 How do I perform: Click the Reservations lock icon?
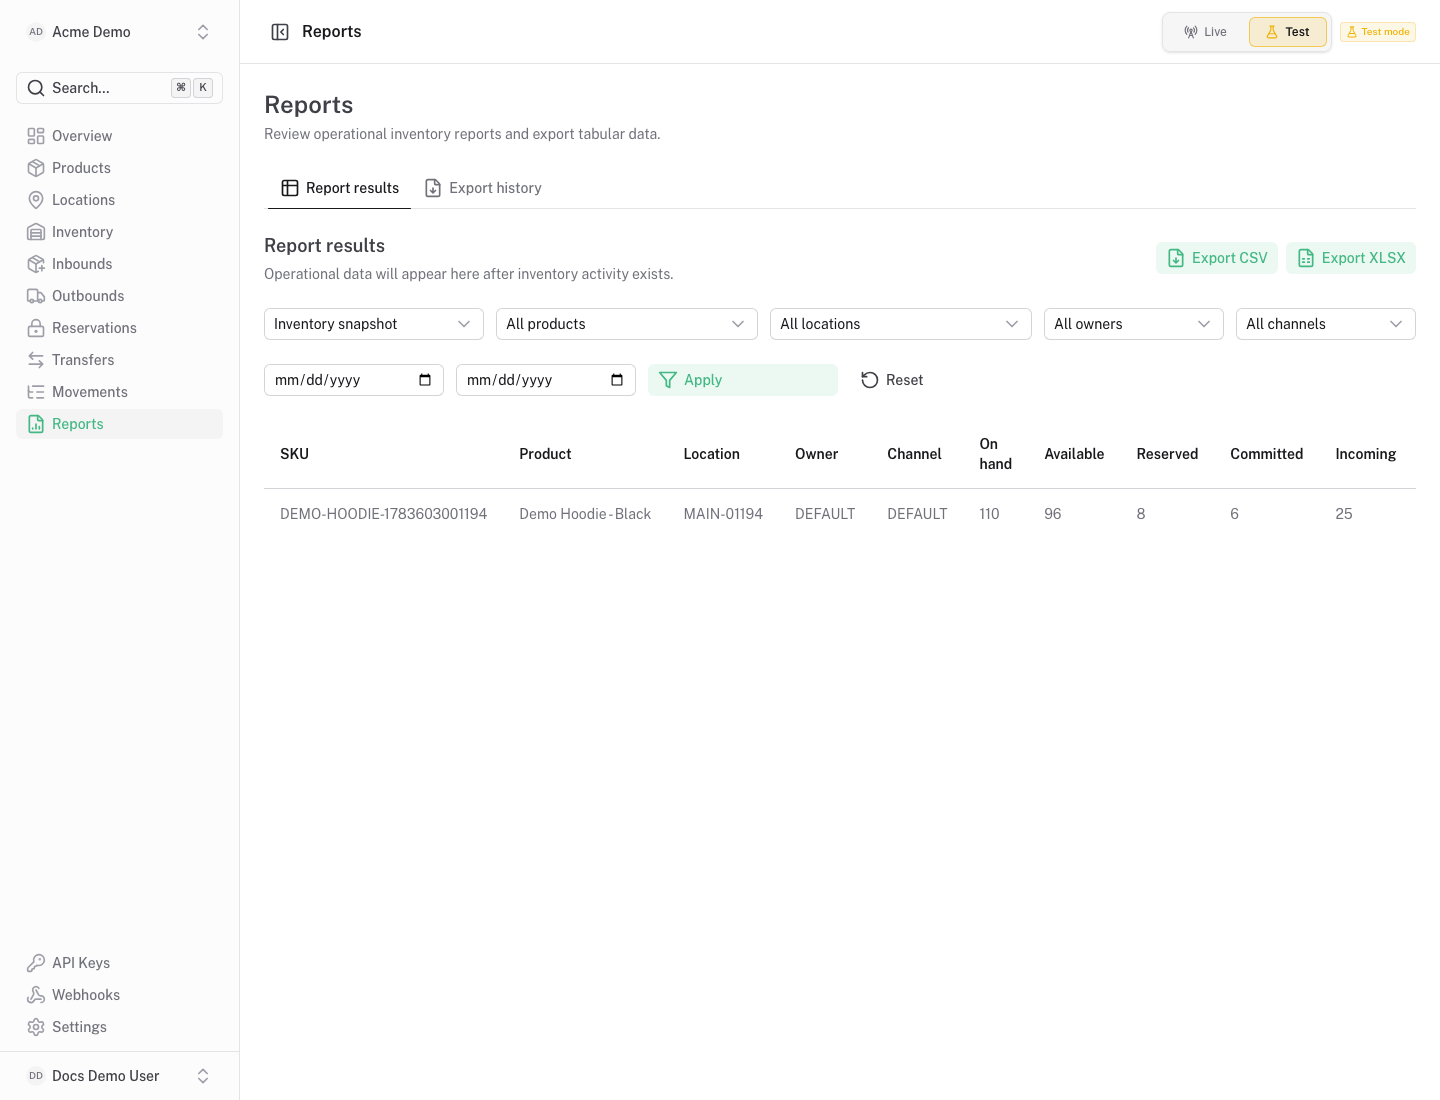tap(36, 328)
